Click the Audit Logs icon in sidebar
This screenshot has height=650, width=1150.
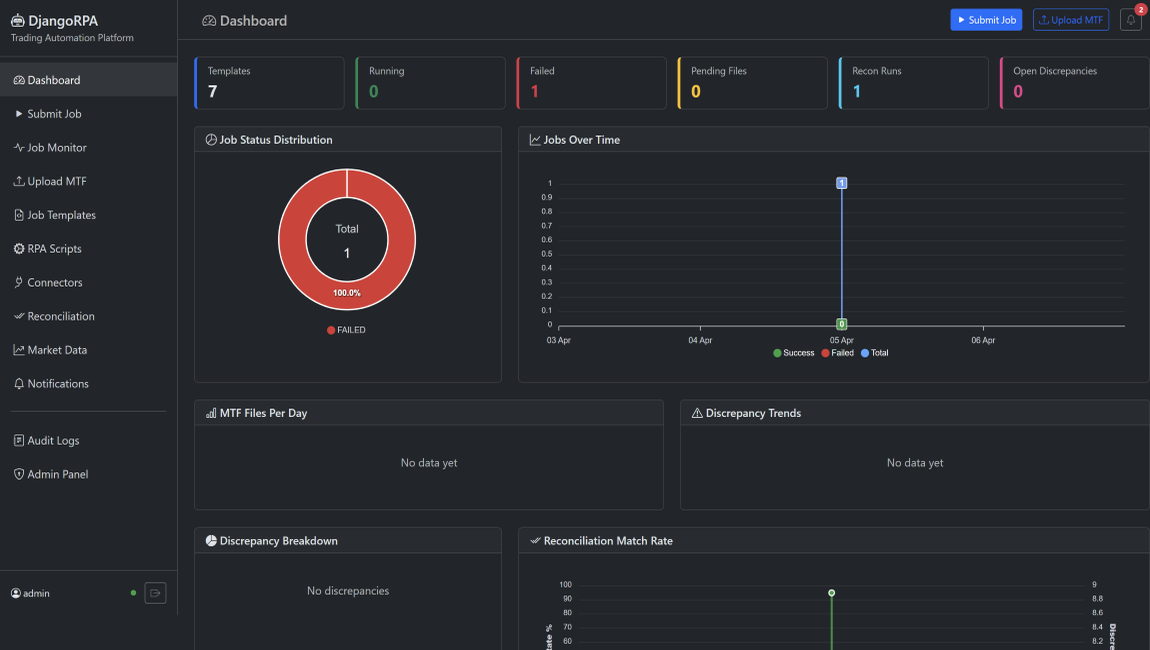18,440
